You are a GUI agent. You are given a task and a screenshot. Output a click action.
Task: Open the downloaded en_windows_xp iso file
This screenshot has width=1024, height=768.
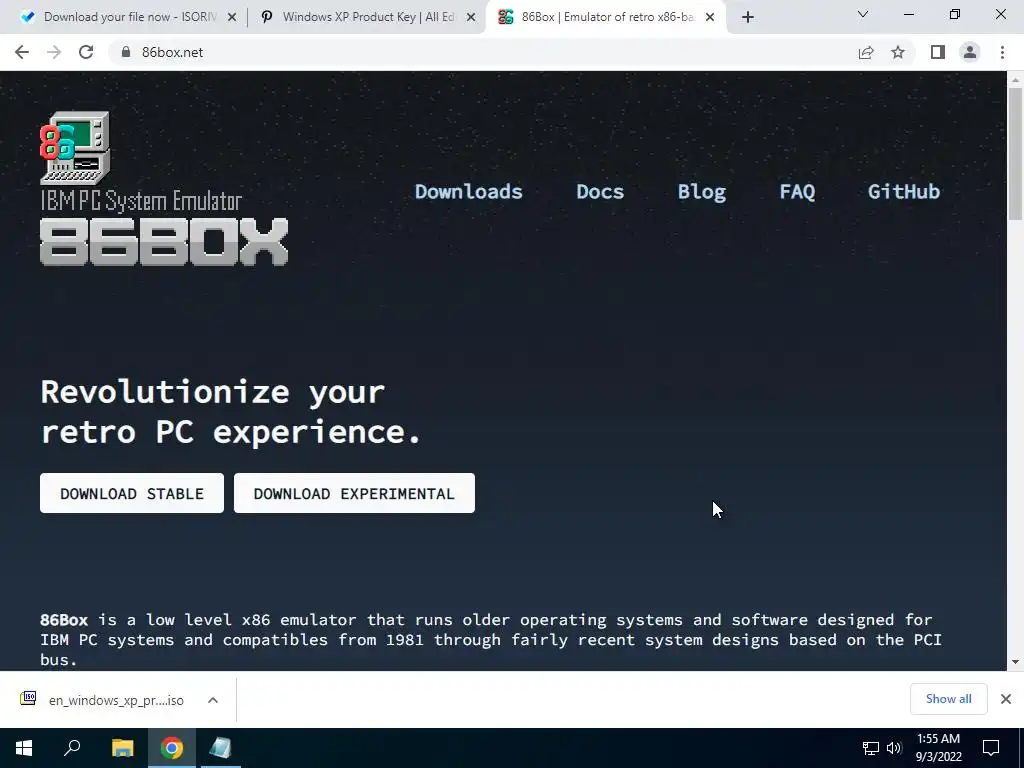(103, 700)
